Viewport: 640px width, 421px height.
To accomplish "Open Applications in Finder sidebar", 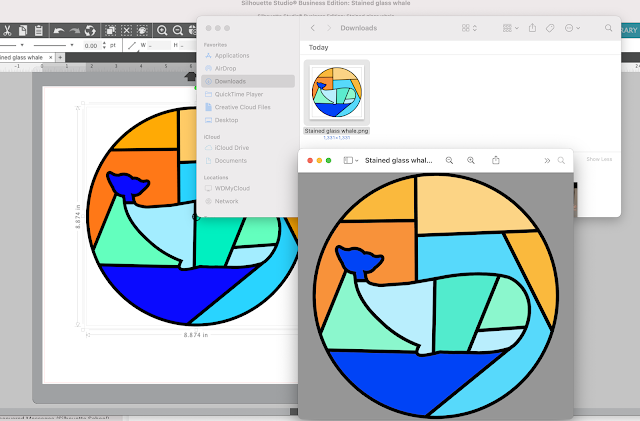I will pos(248,56).
